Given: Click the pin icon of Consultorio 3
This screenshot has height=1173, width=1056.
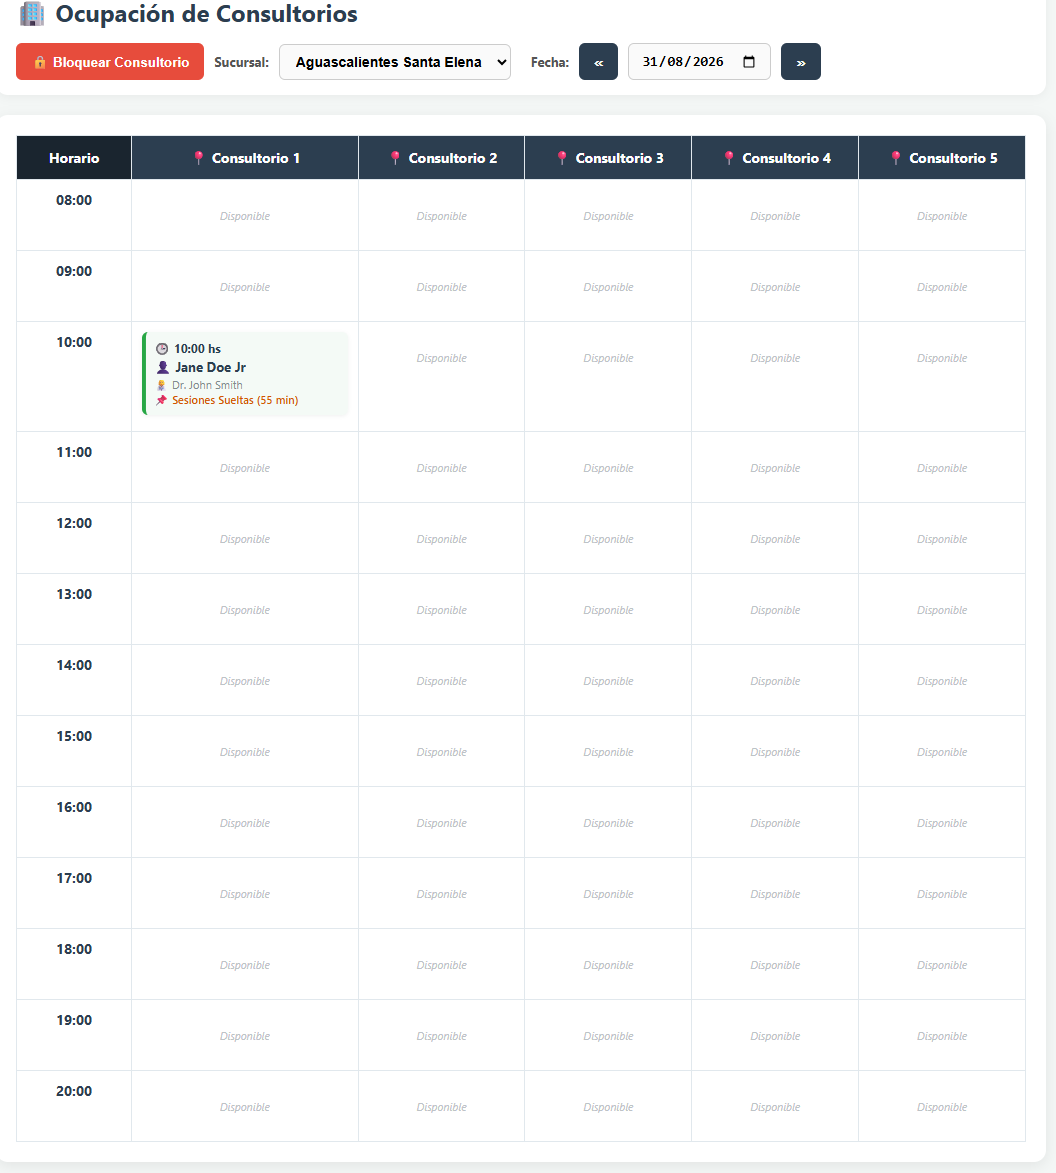Looking at the screenshot, I should coord(562,158).
